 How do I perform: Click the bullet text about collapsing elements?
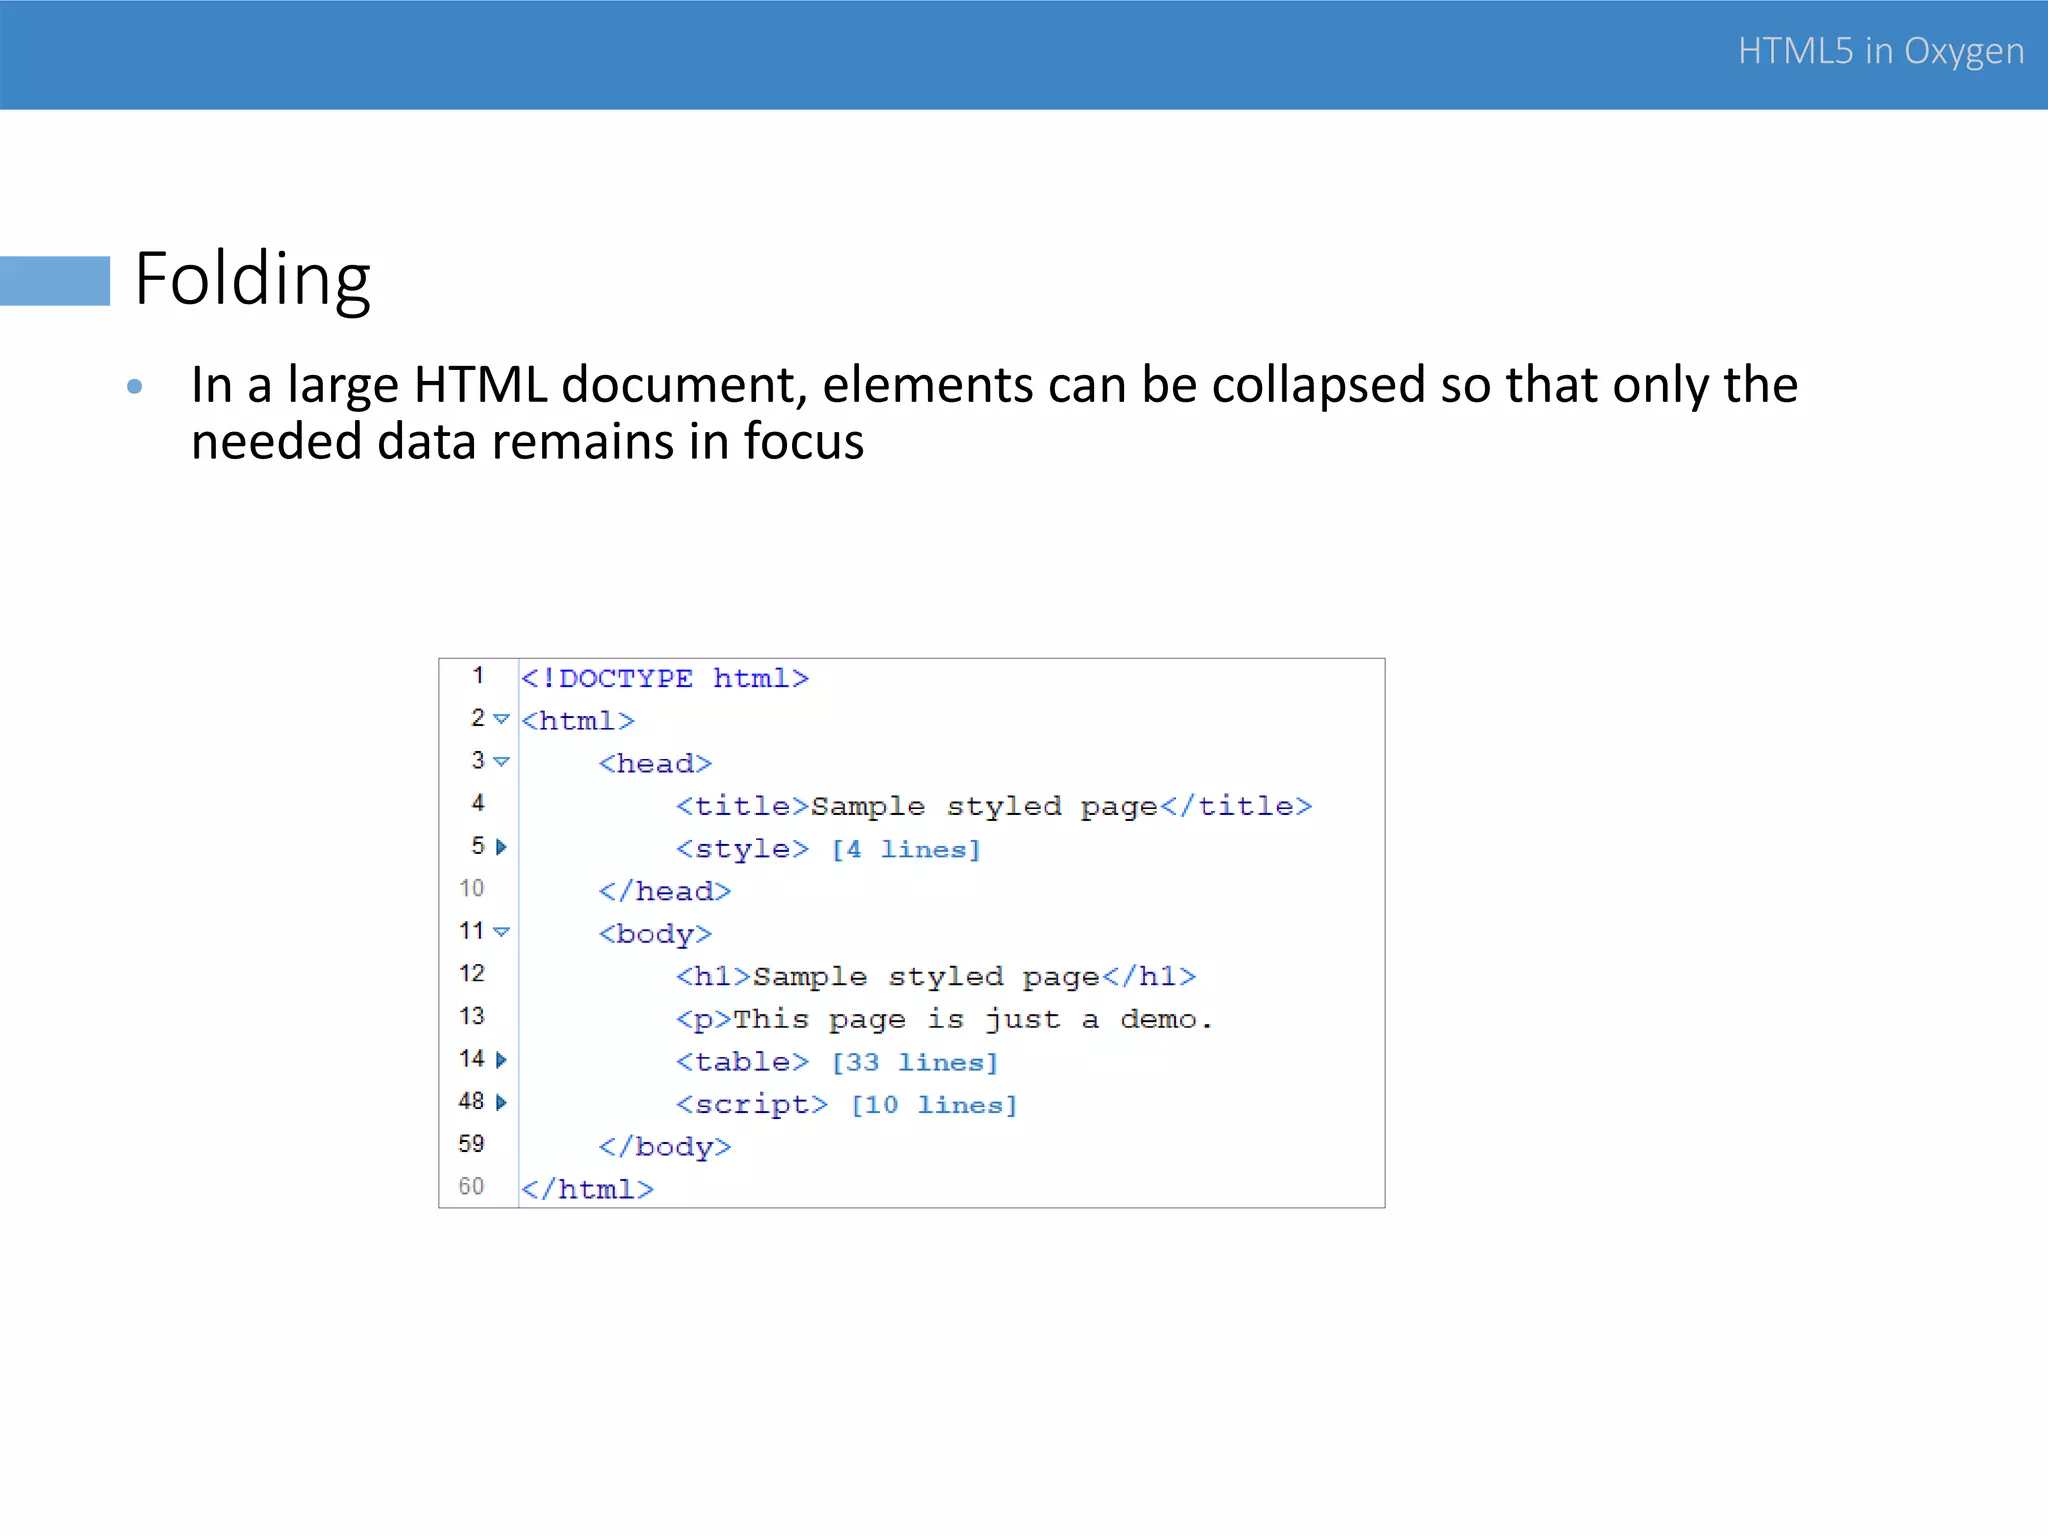(994, 413)
